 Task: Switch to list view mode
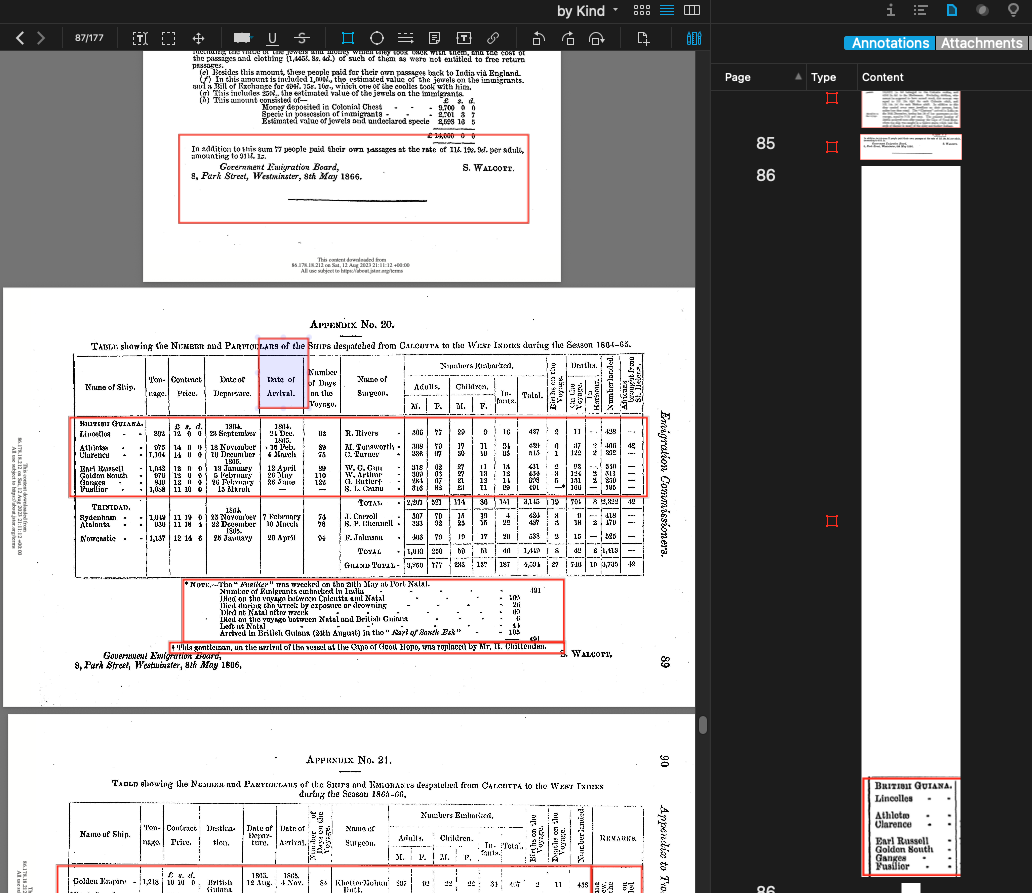click(667, 10)
